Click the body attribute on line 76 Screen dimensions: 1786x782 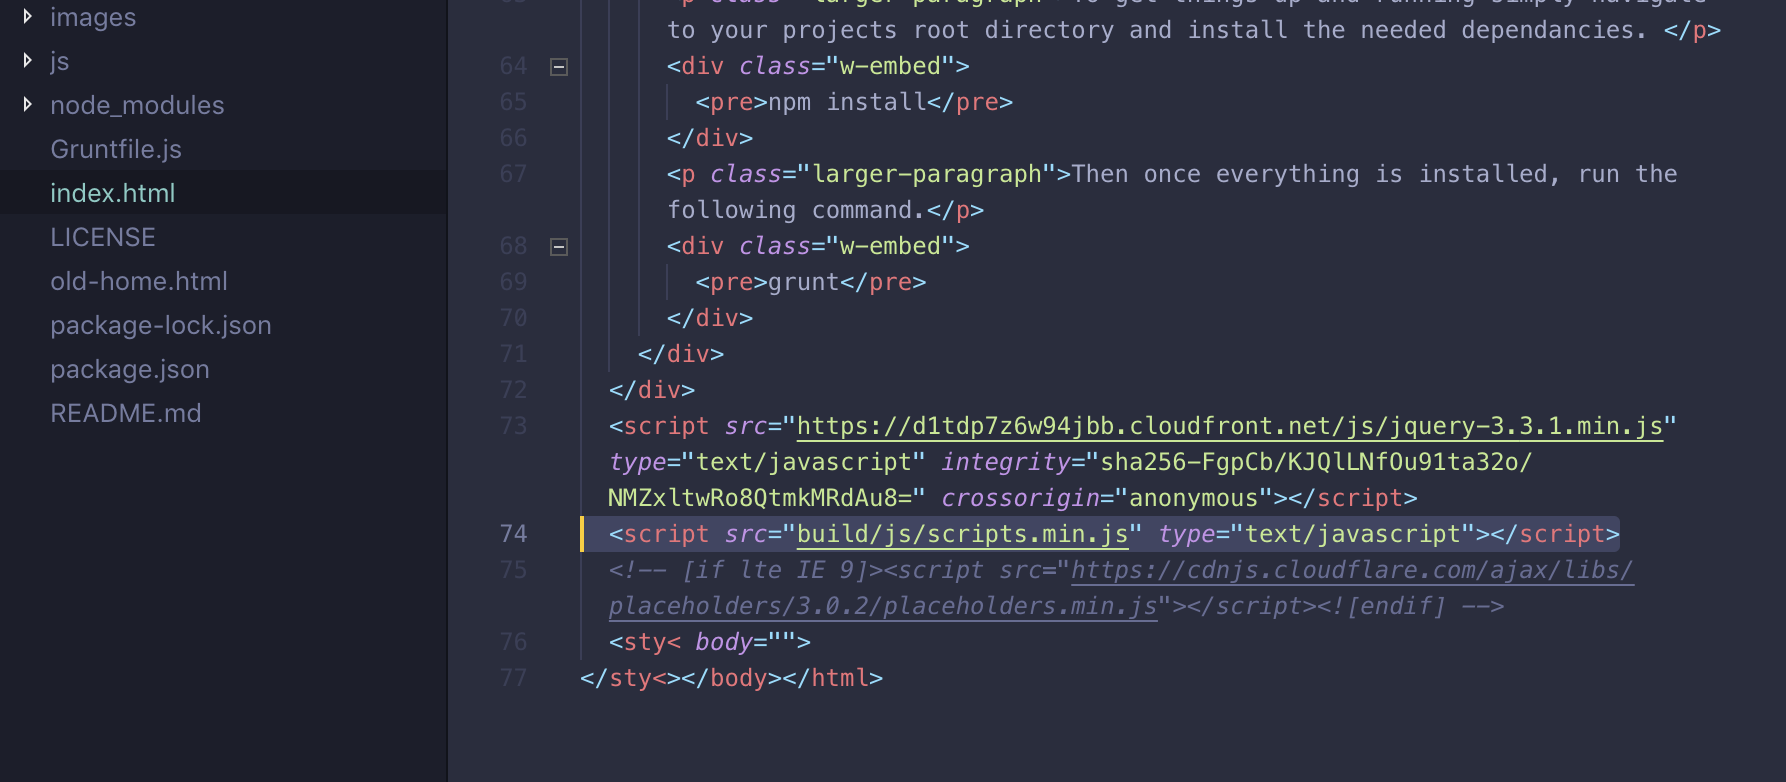[724, 642]
